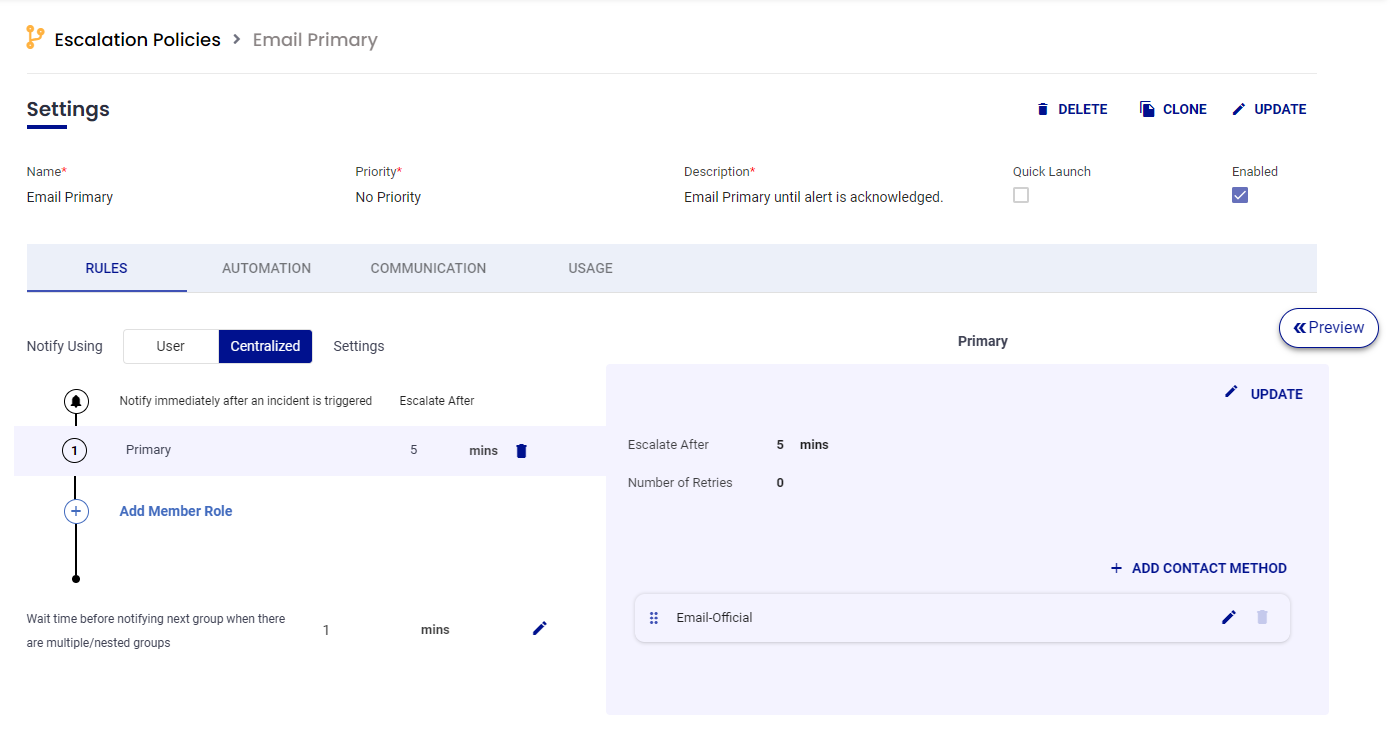The height and width of the screenshot is (732, 1392).
Task: Click the Number of Retries label
Action: click(x=680, y=483)
